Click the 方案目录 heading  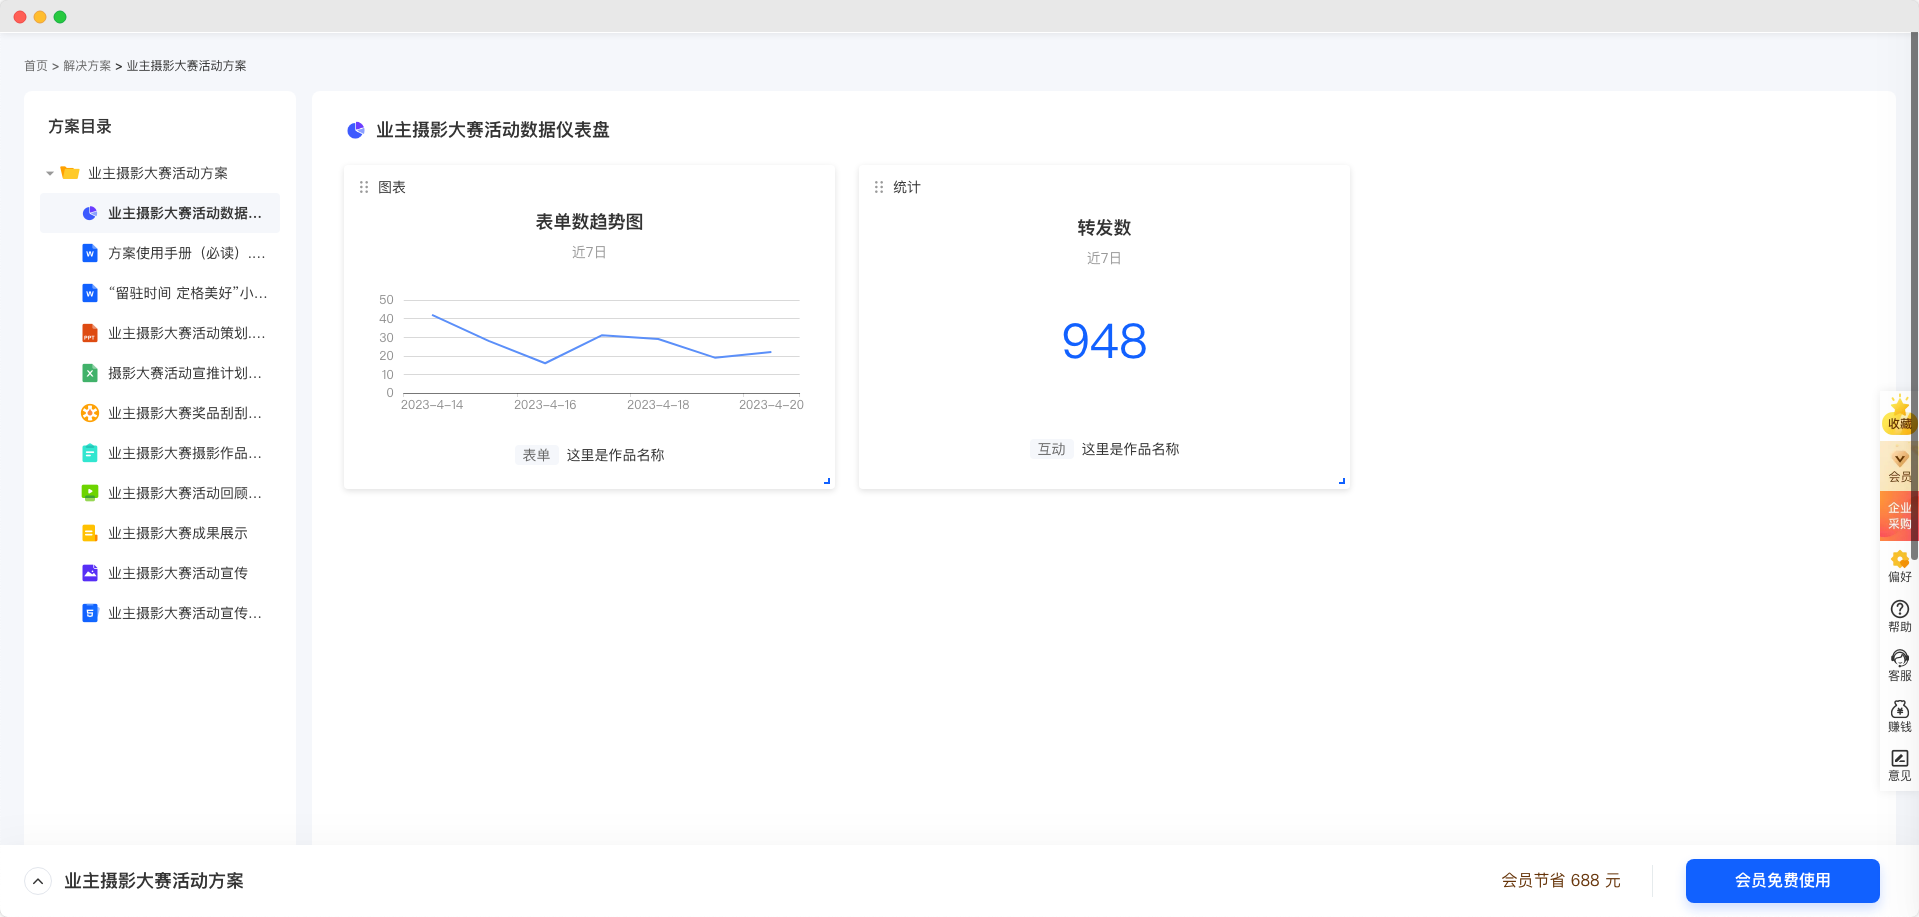[x=80, y=127]
